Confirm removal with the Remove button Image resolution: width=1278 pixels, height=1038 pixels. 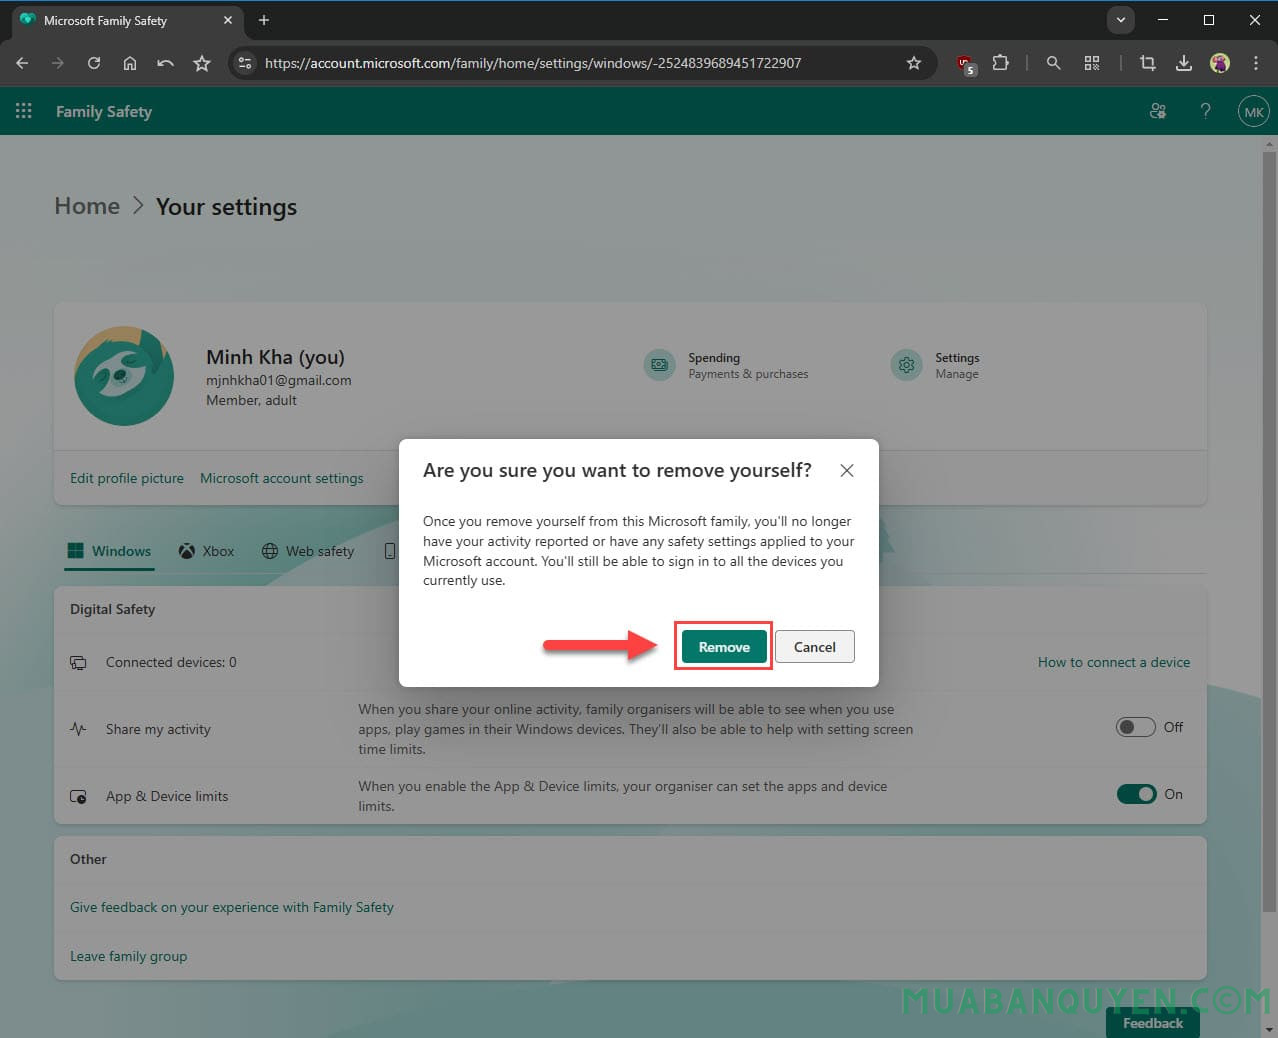click(724, 647)
